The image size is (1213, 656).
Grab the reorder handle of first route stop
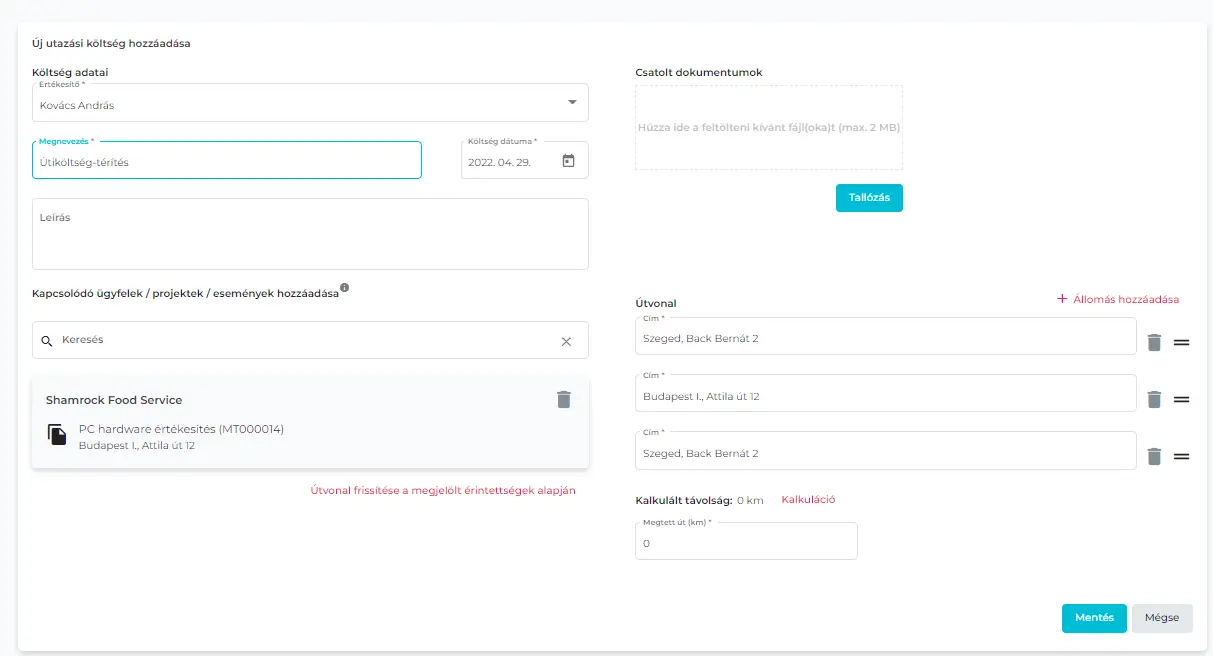1181,342
